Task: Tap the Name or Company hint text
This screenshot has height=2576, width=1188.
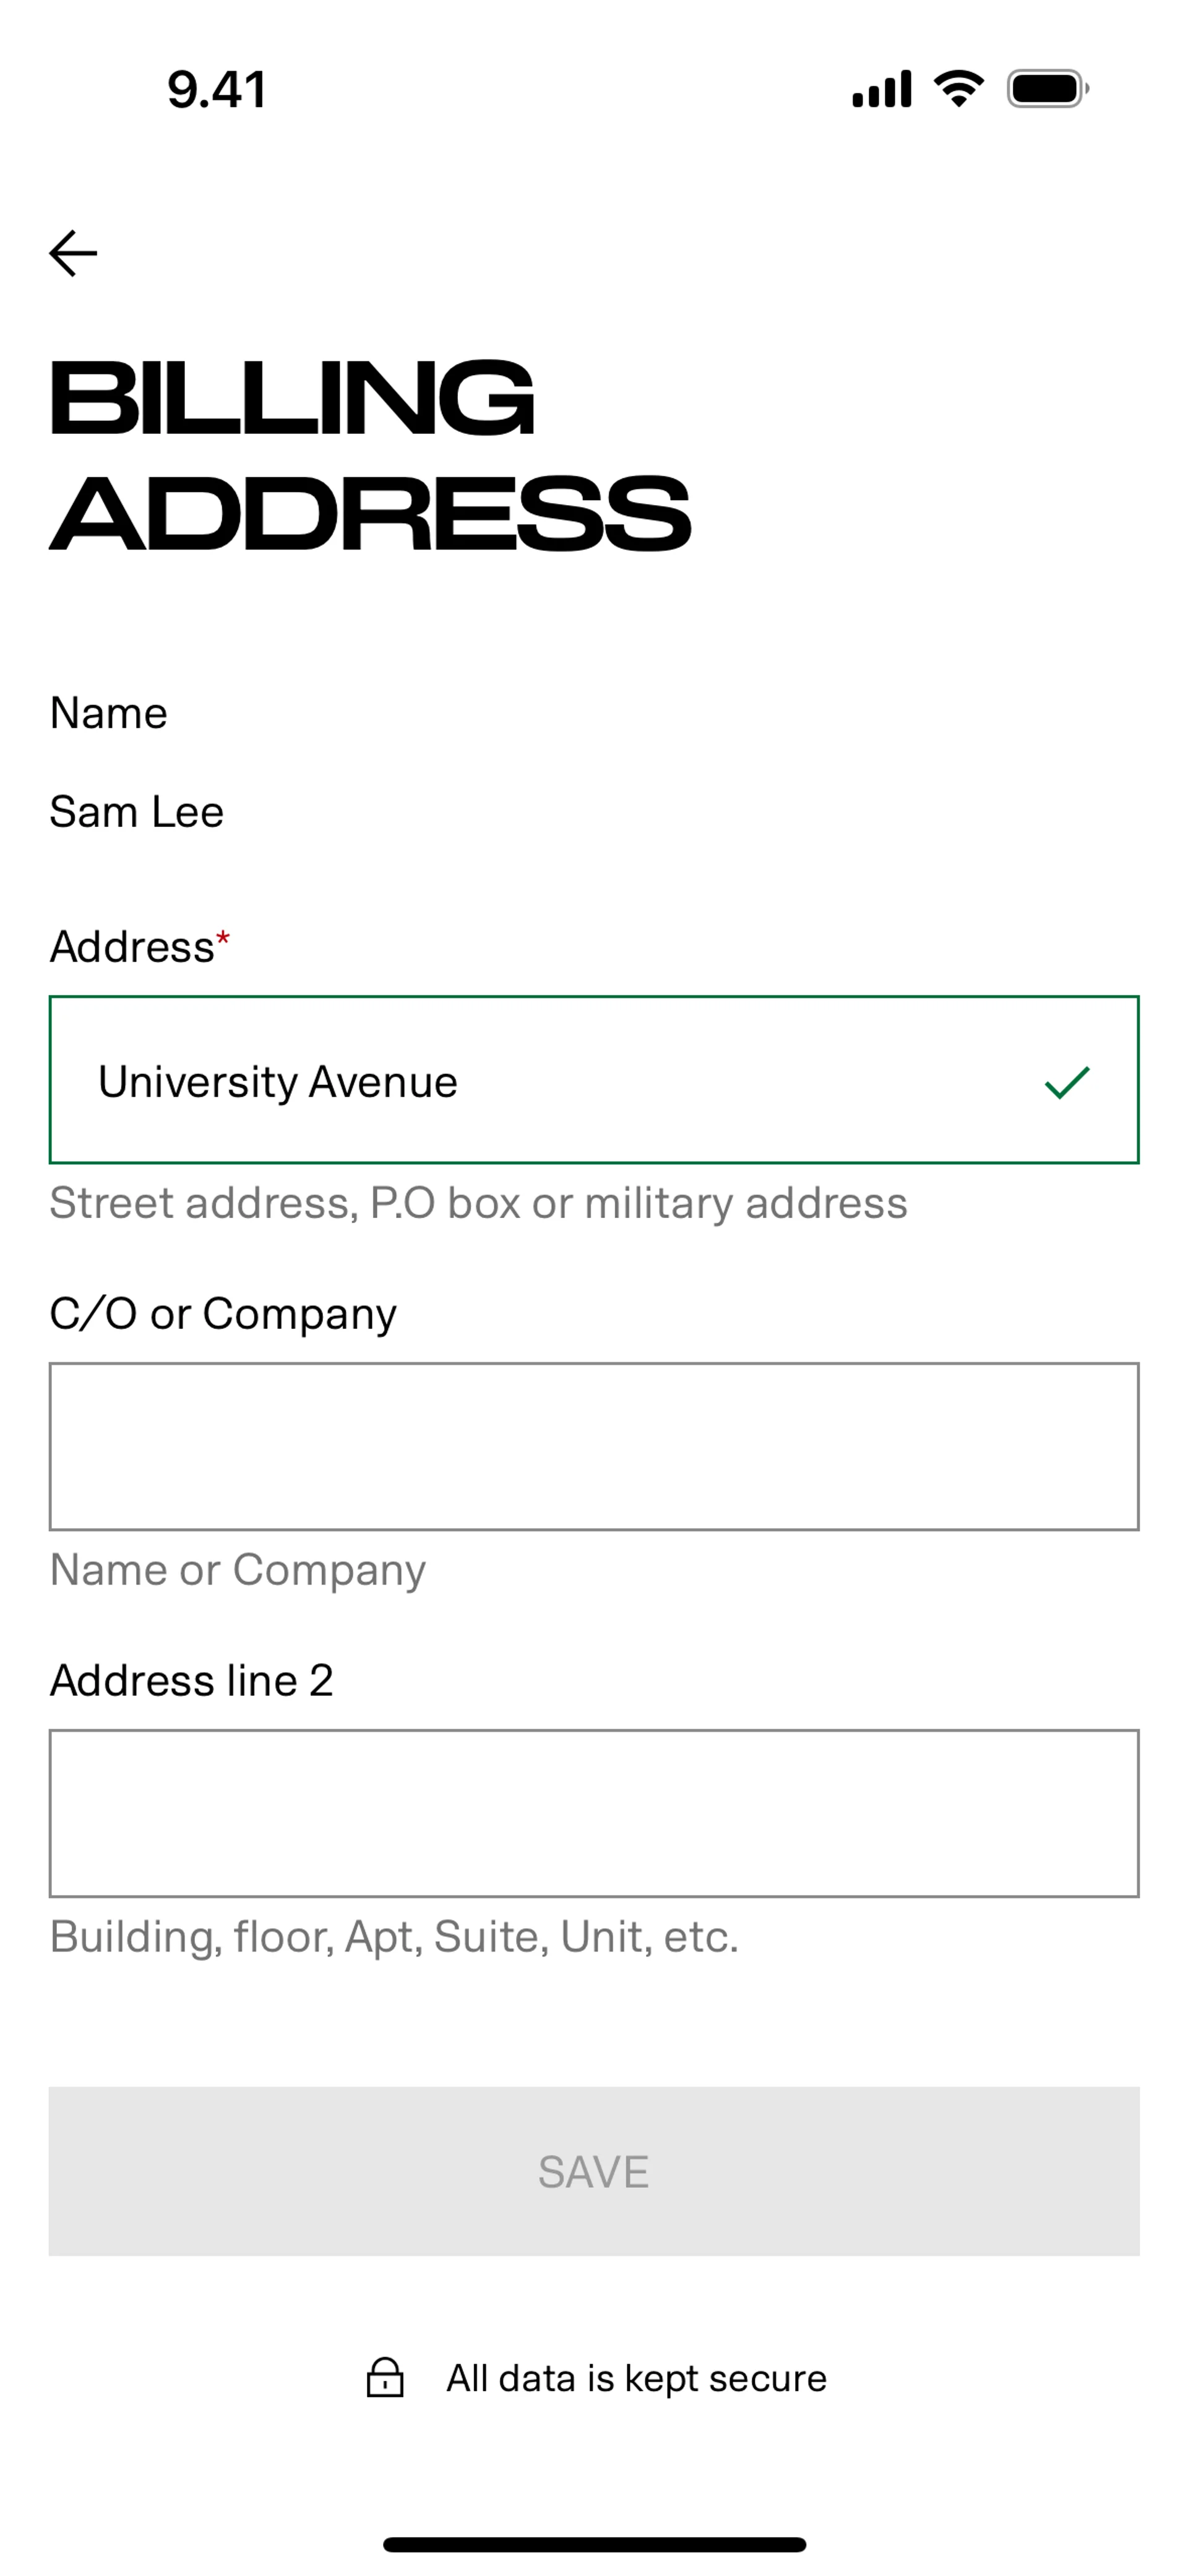Action: 238,1569
